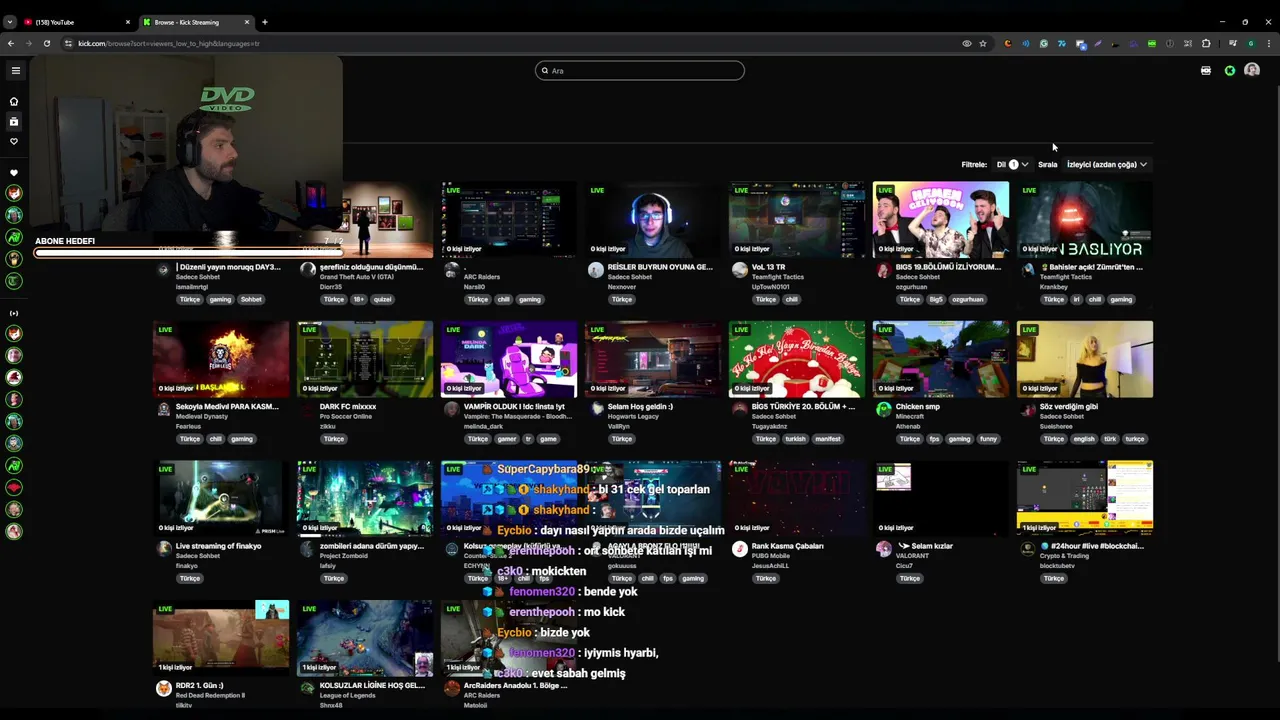This screenshot has height=720, width=1280.
Task: Open the '#24hour #live #blockchai...' thumbnail
Action: [1085, 498]
